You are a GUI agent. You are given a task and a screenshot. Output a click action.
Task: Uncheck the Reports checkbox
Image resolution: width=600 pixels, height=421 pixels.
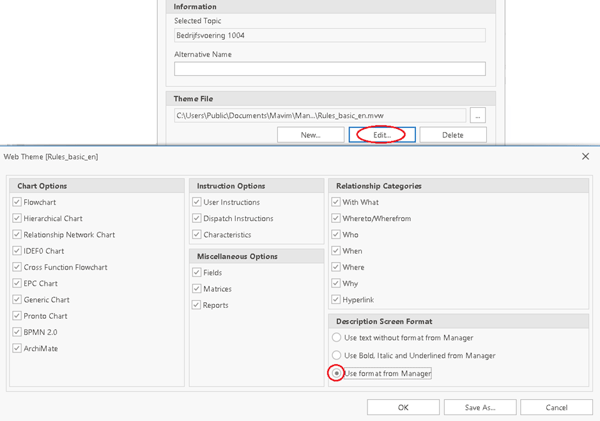point(197,305)
